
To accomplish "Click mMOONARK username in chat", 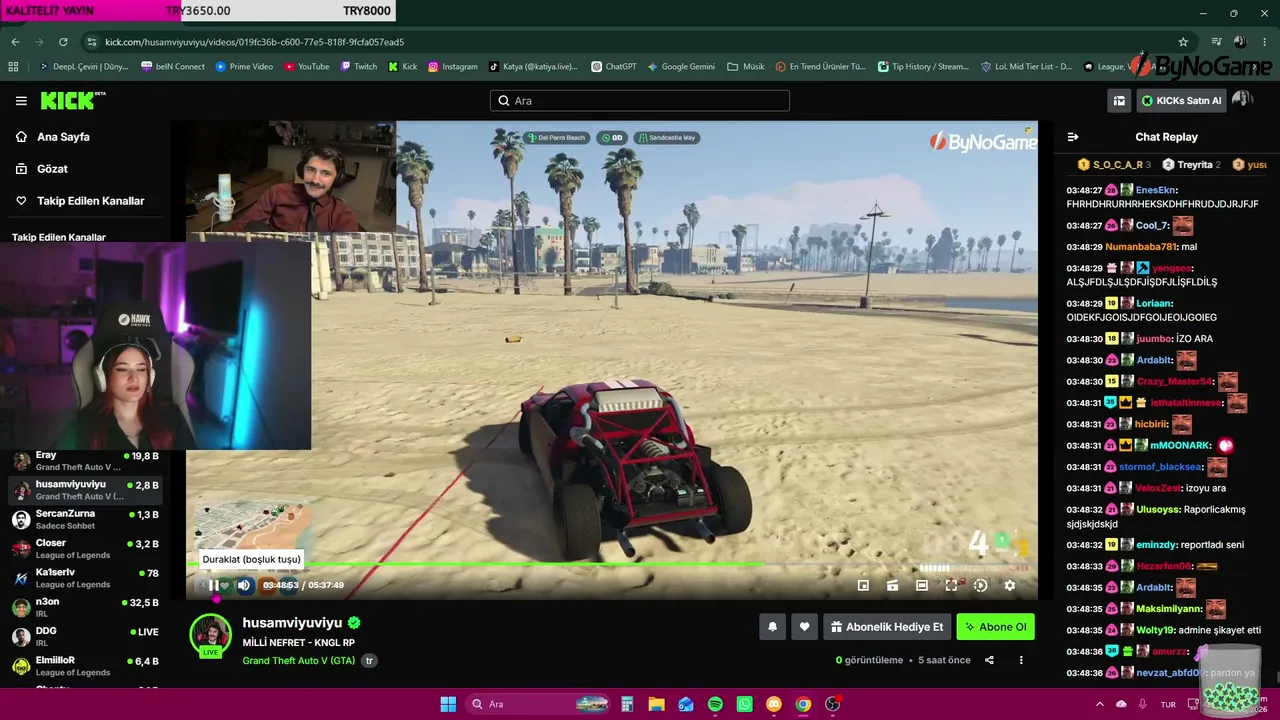I will coord(1180,445).
